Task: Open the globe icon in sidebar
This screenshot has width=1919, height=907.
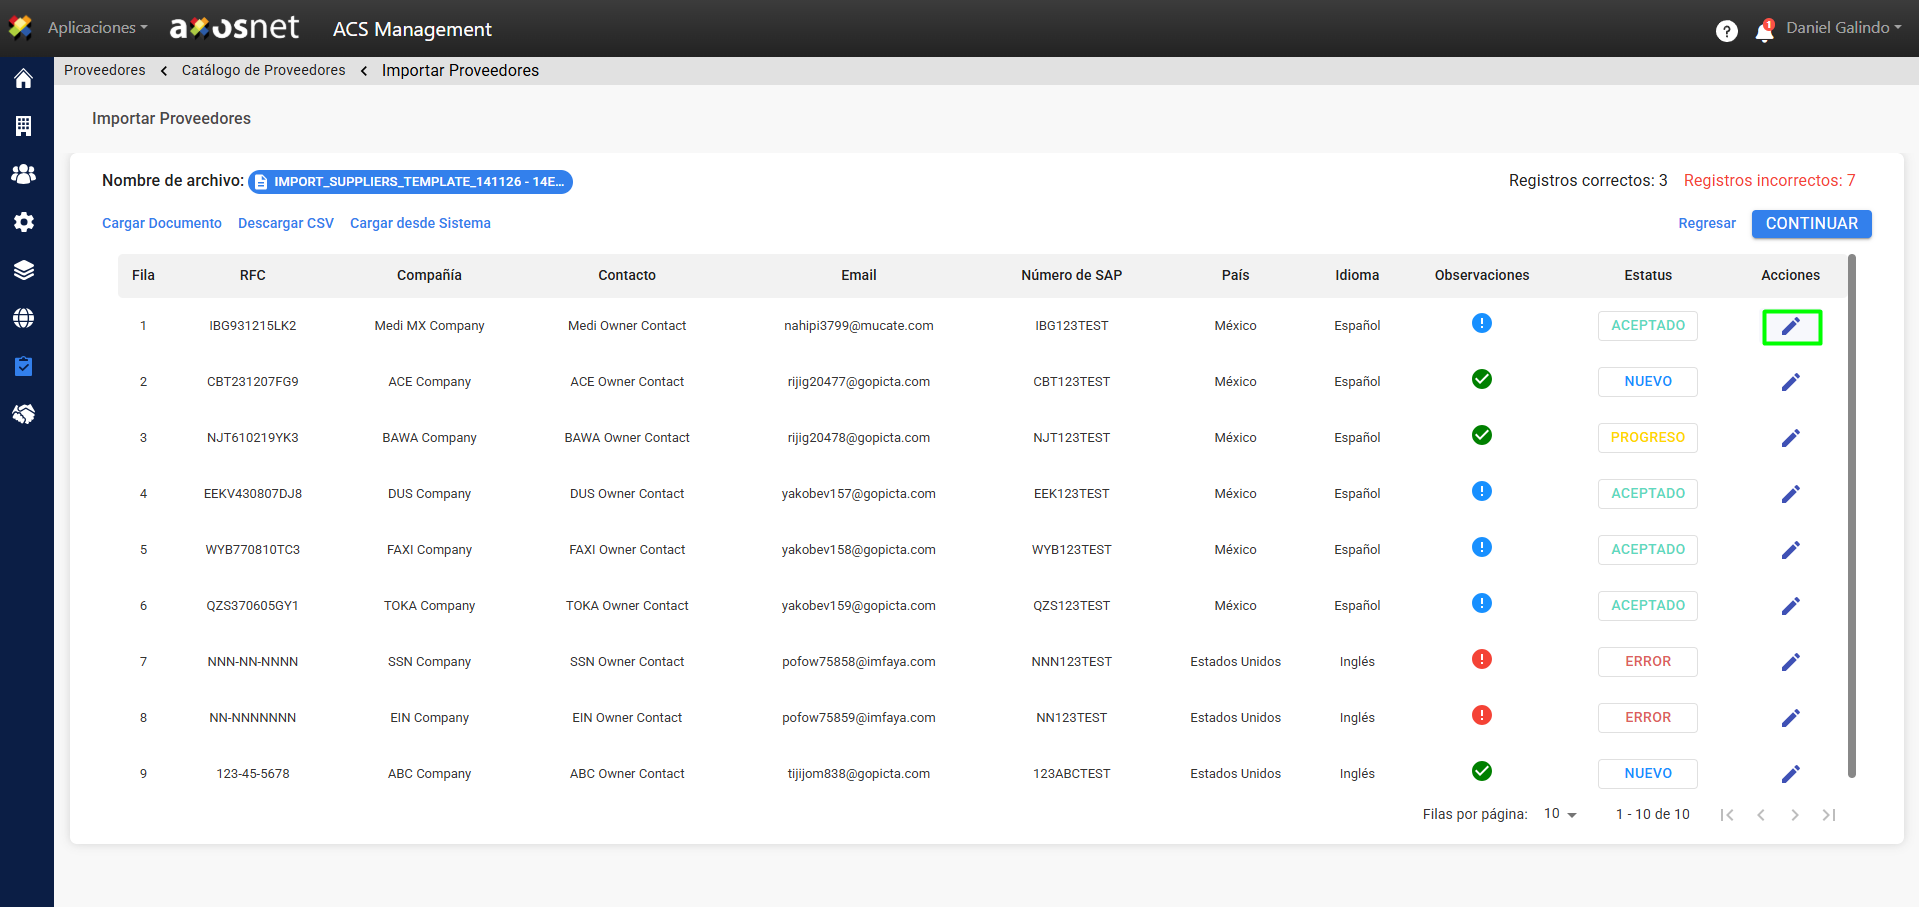Action: coord(24,318)
